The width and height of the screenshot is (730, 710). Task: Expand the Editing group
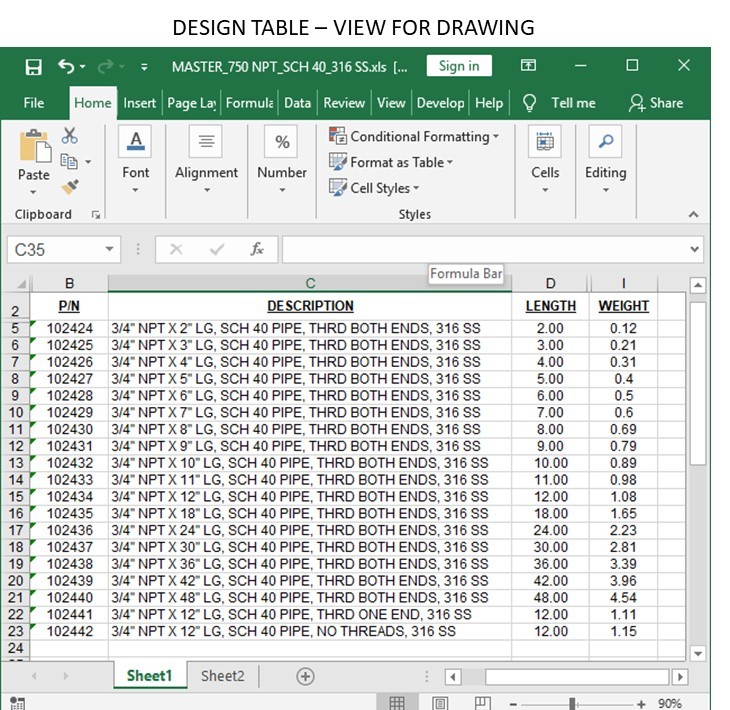pos(605,160)
